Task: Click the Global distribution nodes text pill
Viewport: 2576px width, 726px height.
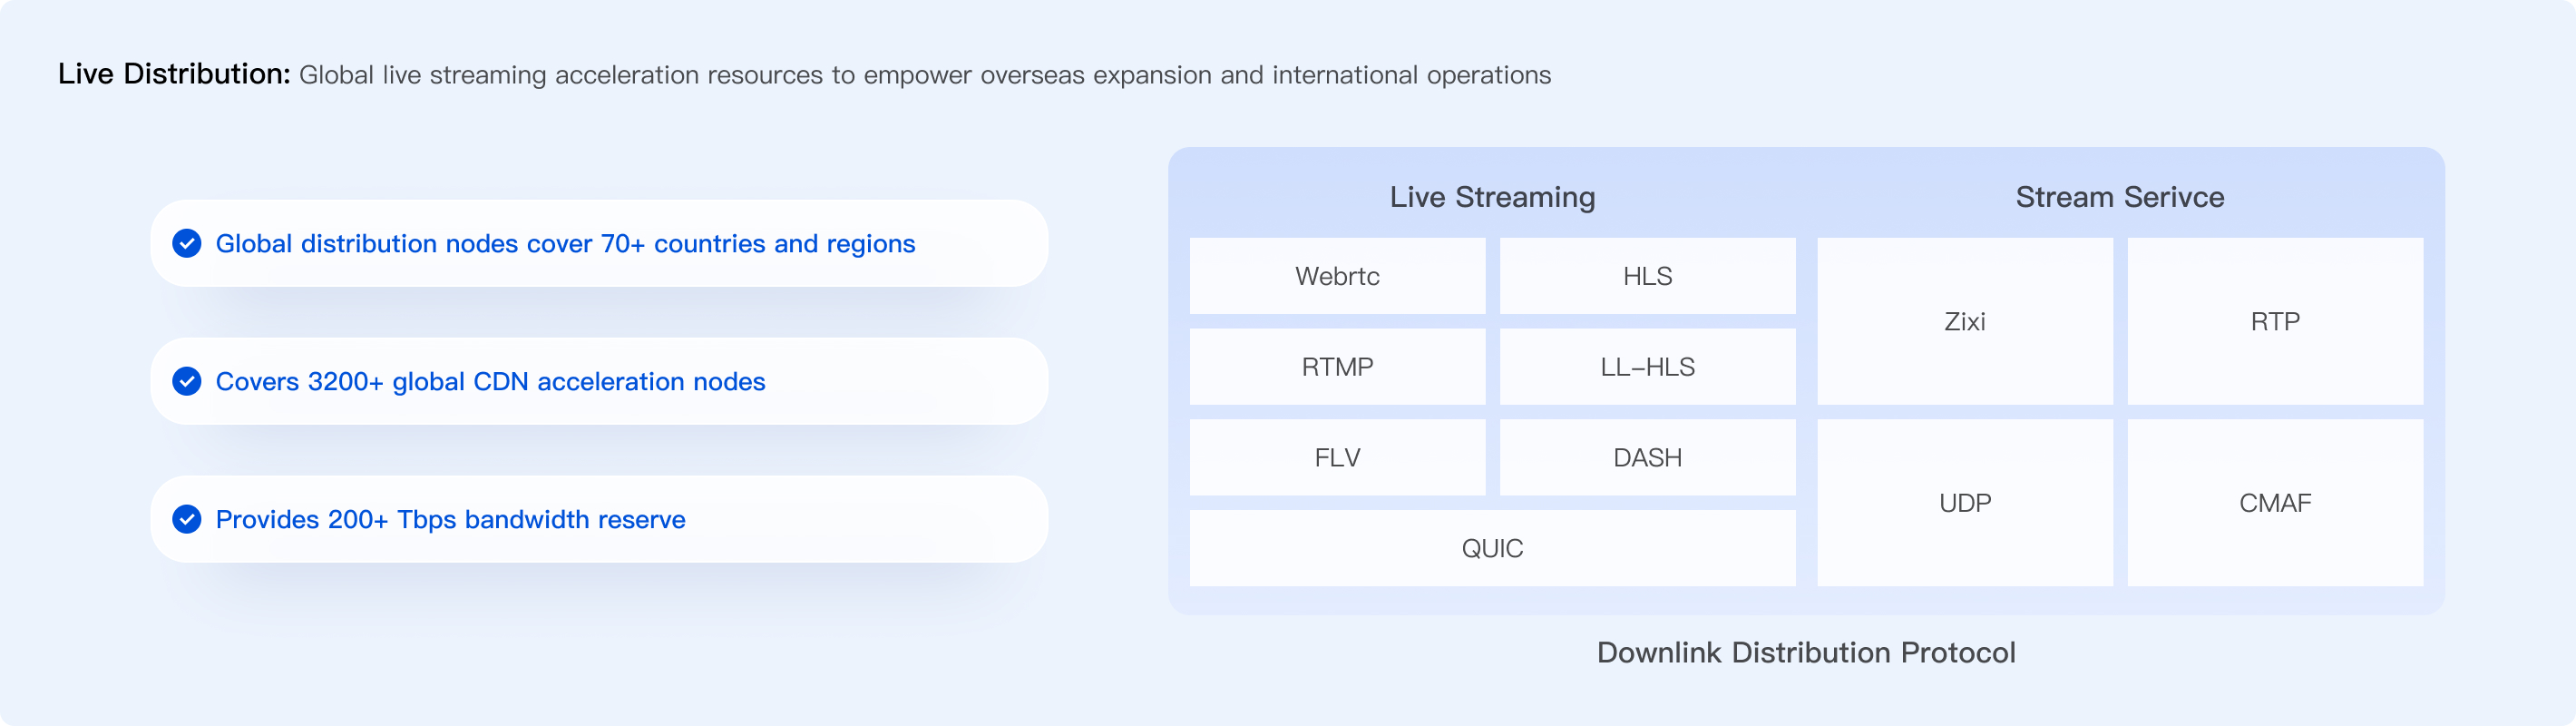Action: [x=565, y=244]
